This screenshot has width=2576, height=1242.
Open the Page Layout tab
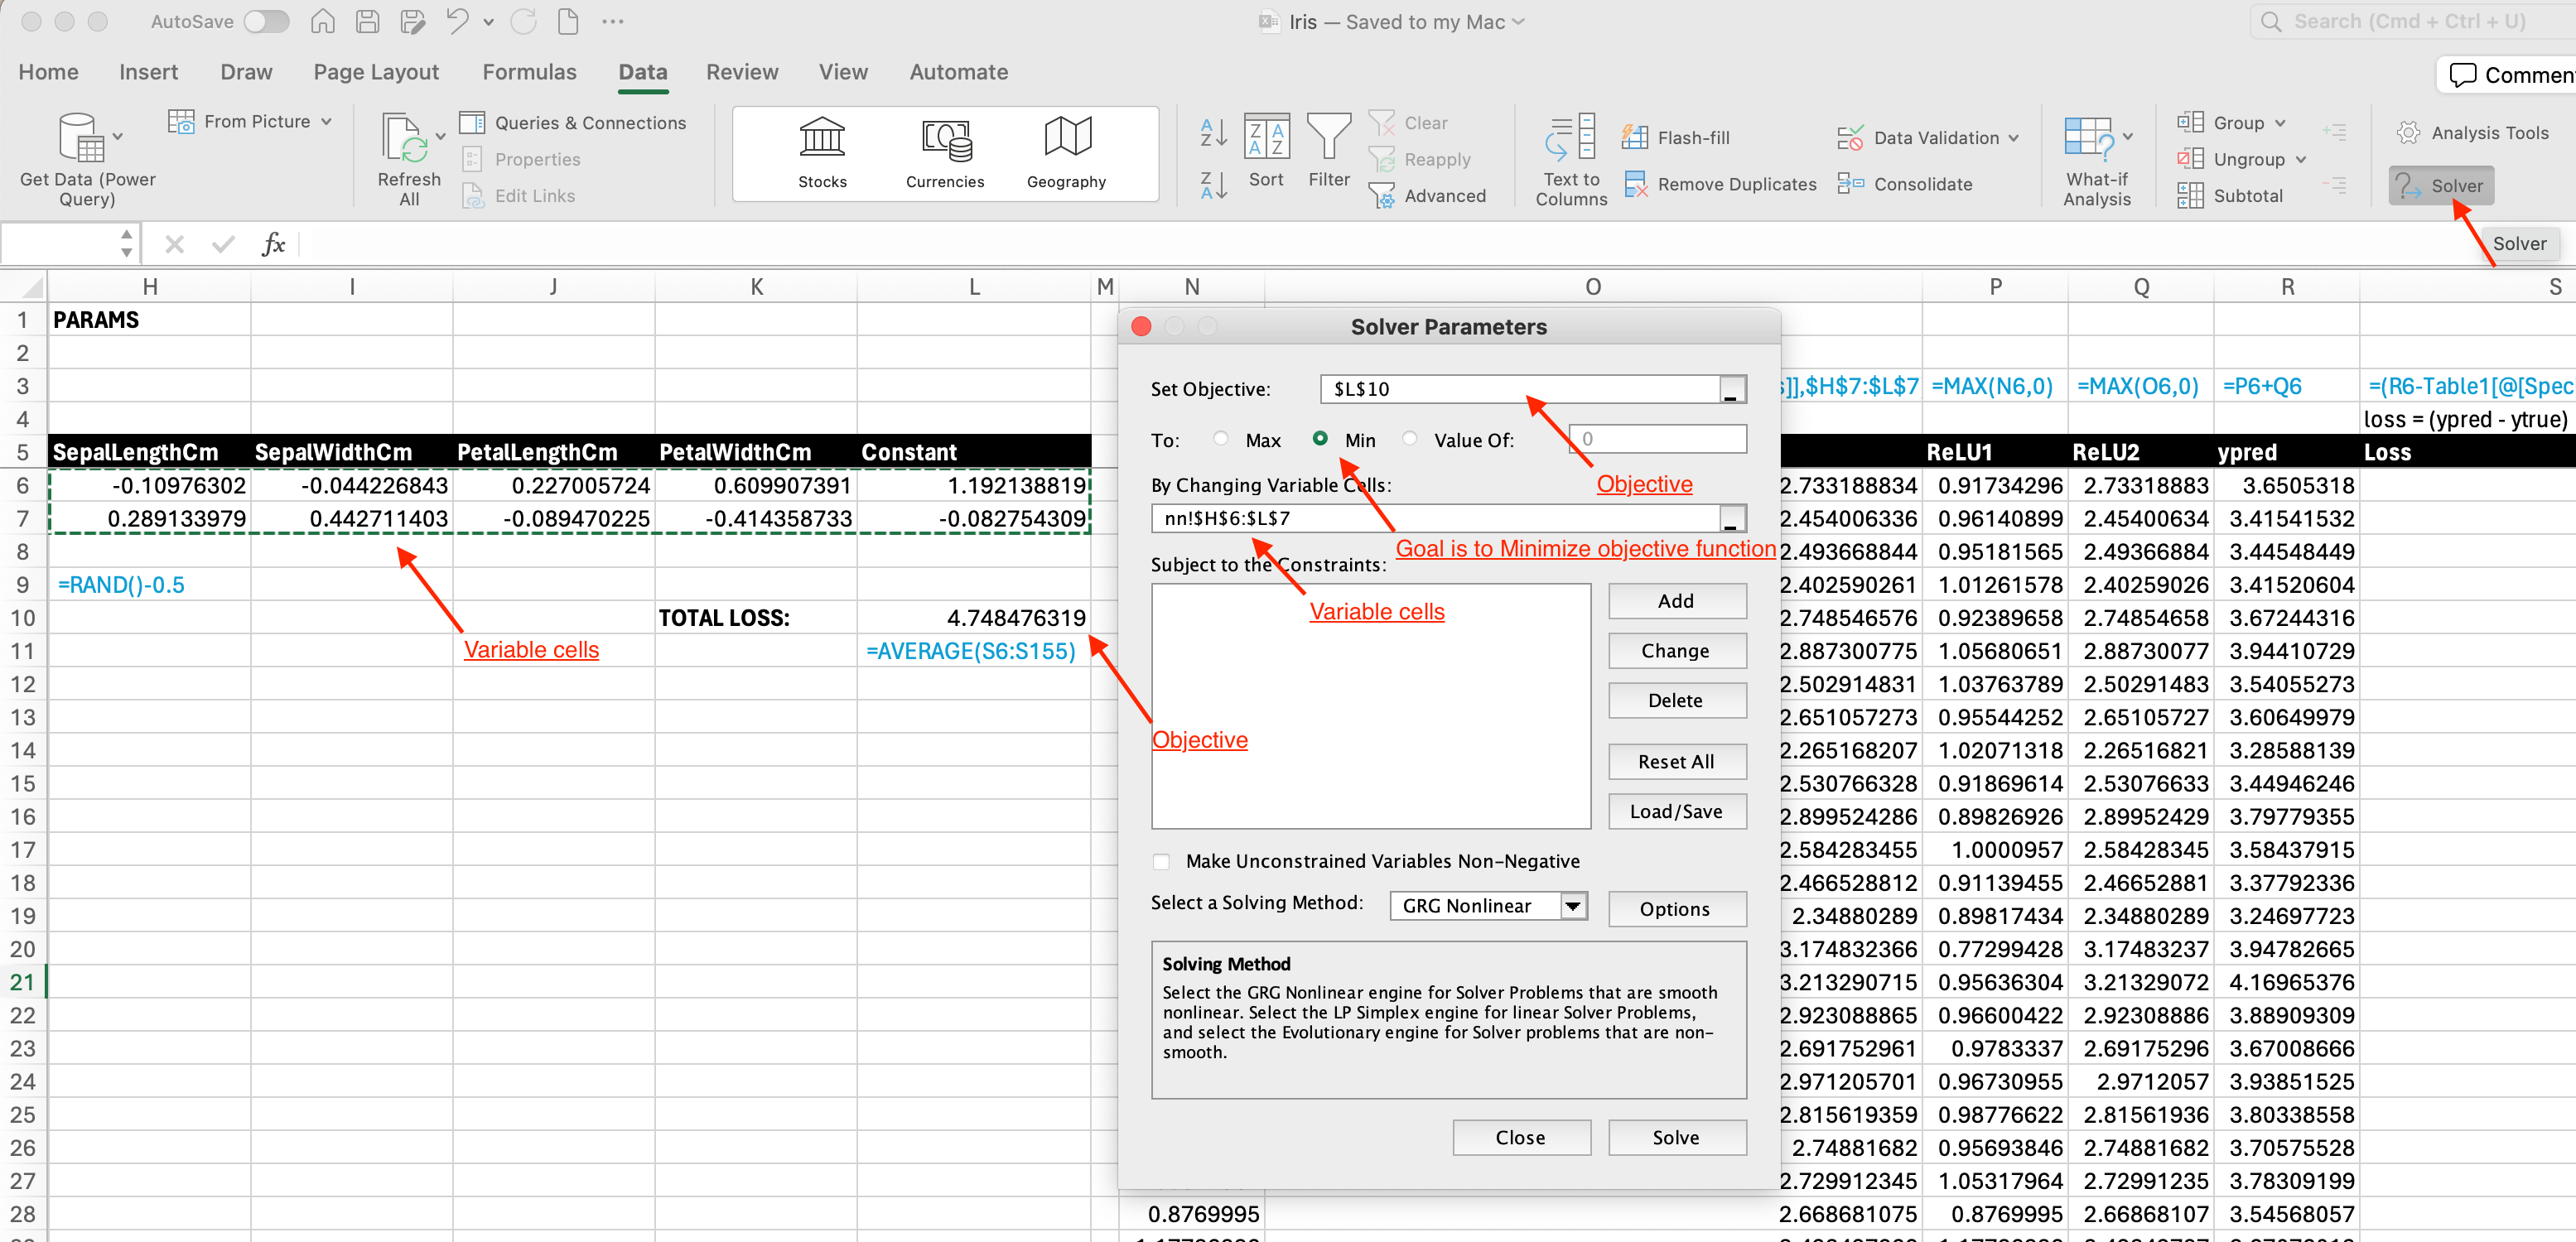376,72
